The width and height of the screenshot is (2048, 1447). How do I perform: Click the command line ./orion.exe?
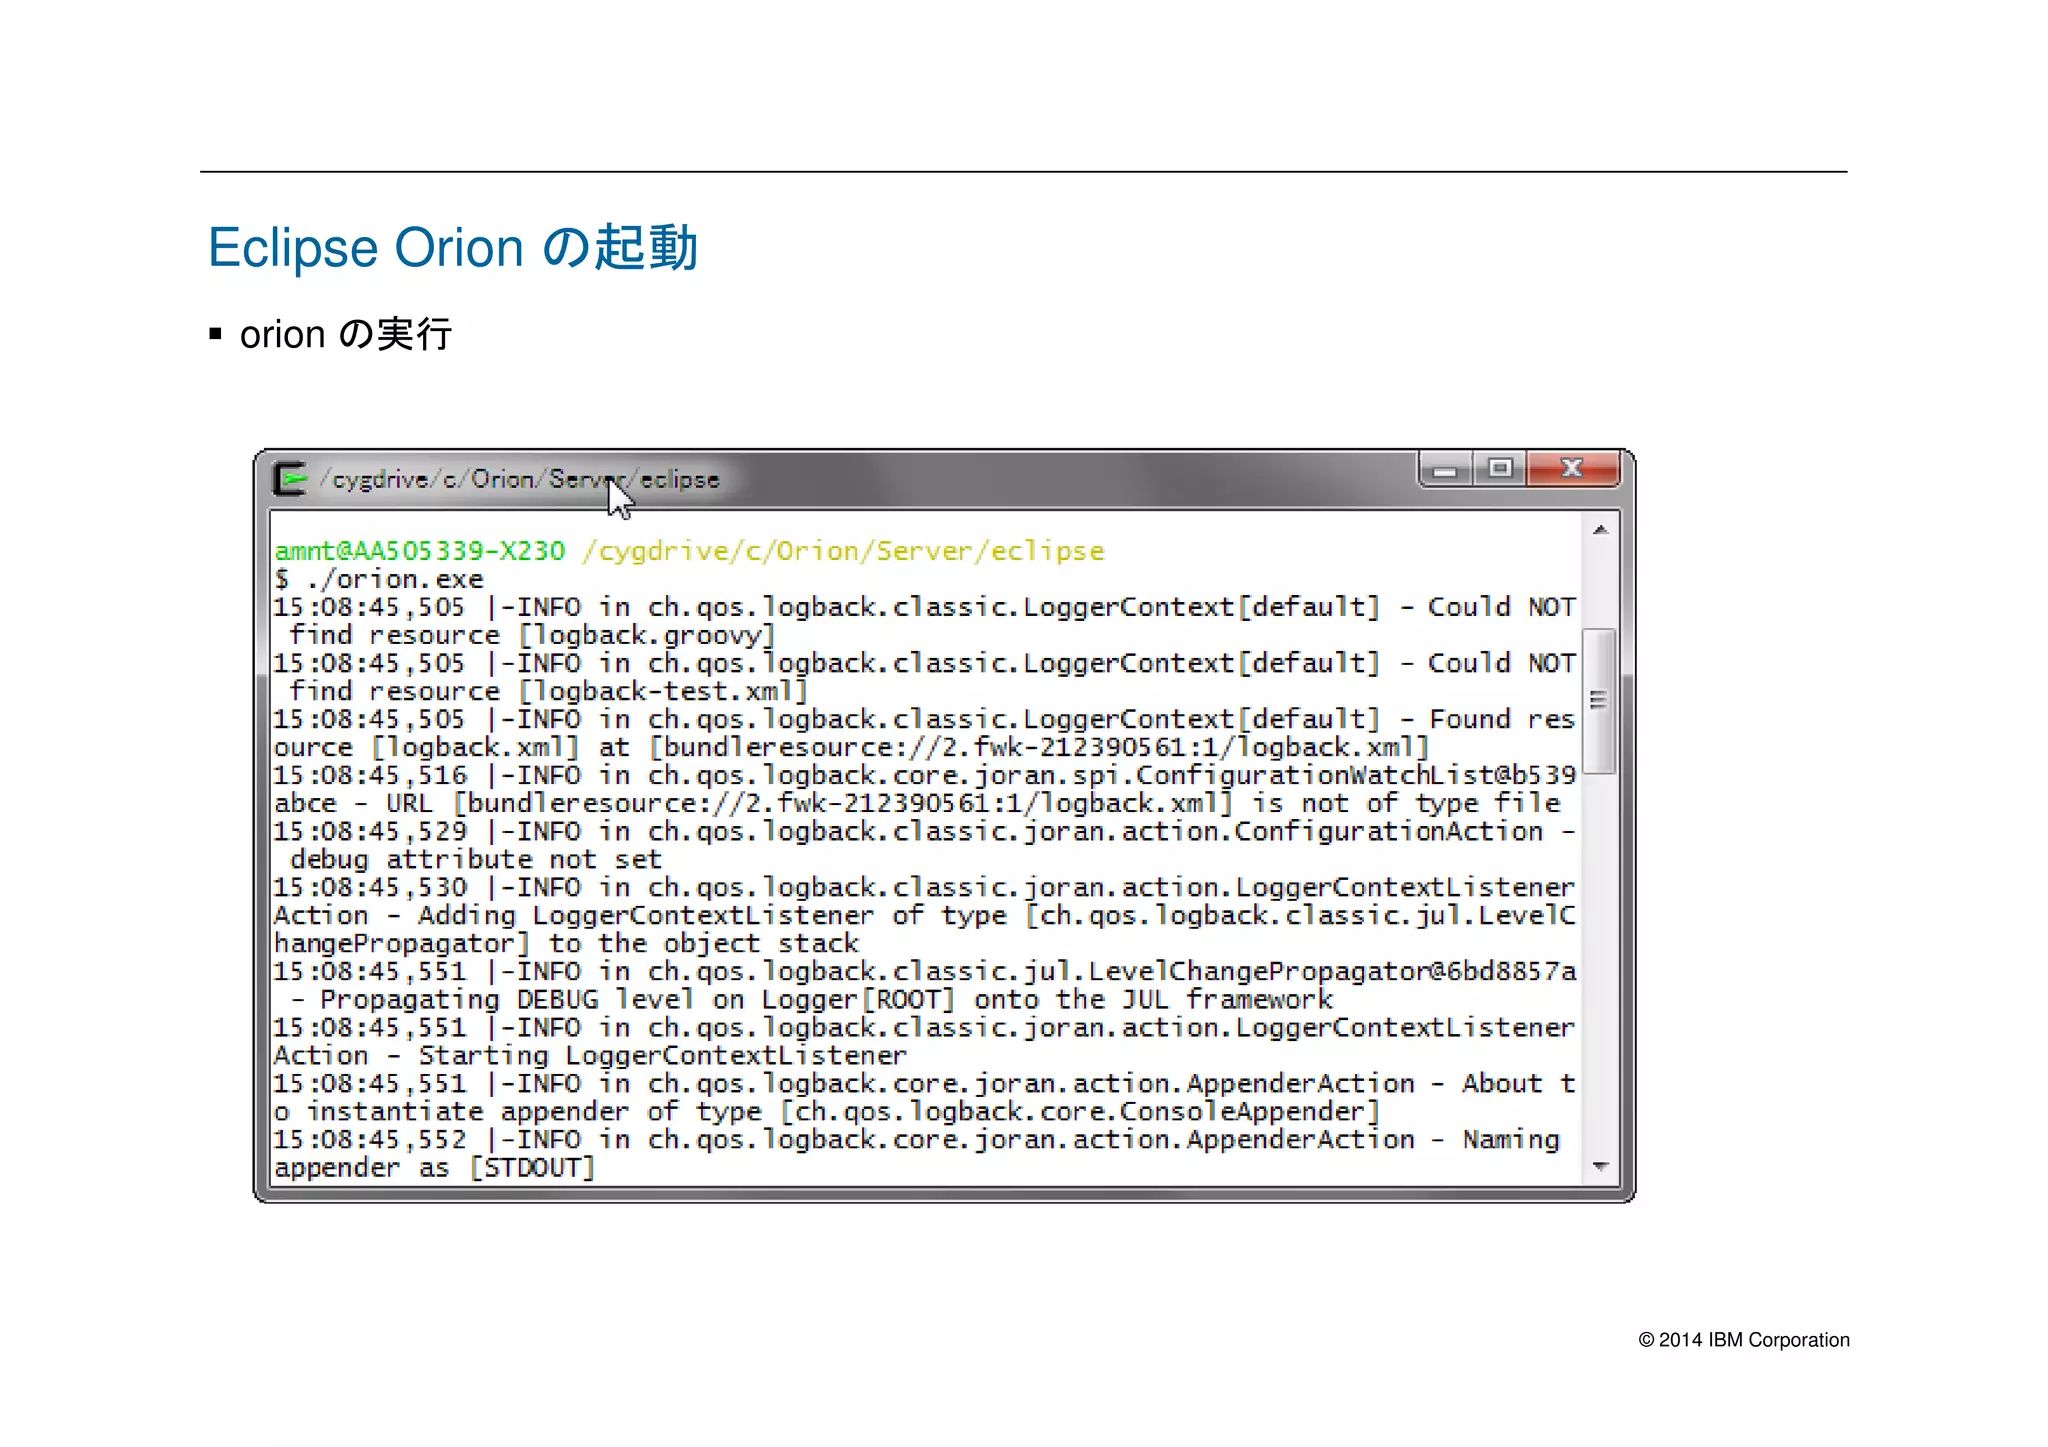tap(395, 579)
